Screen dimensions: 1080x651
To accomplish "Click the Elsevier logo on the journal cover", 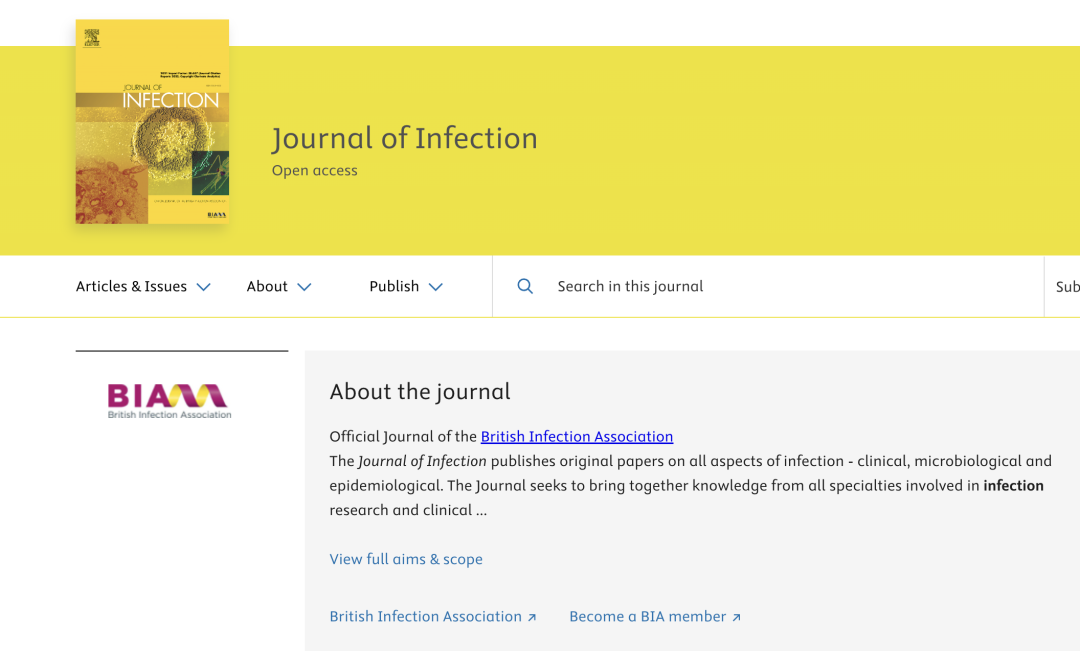I will [x=92, y=37].
